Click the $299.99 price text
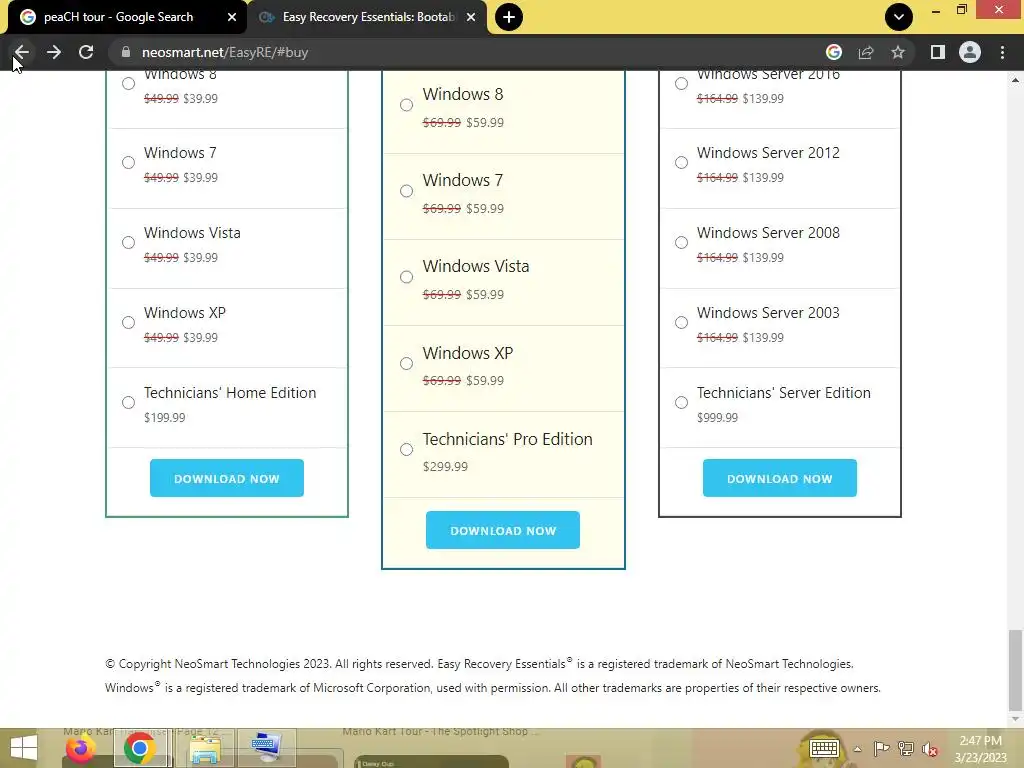Viewport: 1024px width, 768px height. [445, 466]
